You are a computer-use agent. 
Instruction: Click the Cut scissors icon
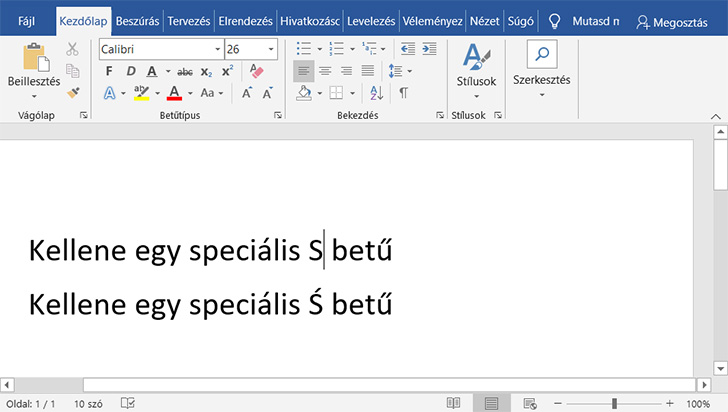(73, 49)
